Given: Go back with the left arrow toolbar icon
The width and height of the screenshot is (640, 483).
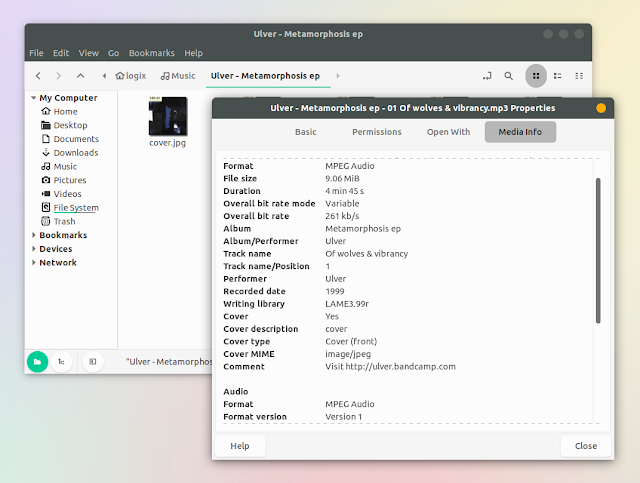Looking at the screenshot, I should [x=38, y=76].
